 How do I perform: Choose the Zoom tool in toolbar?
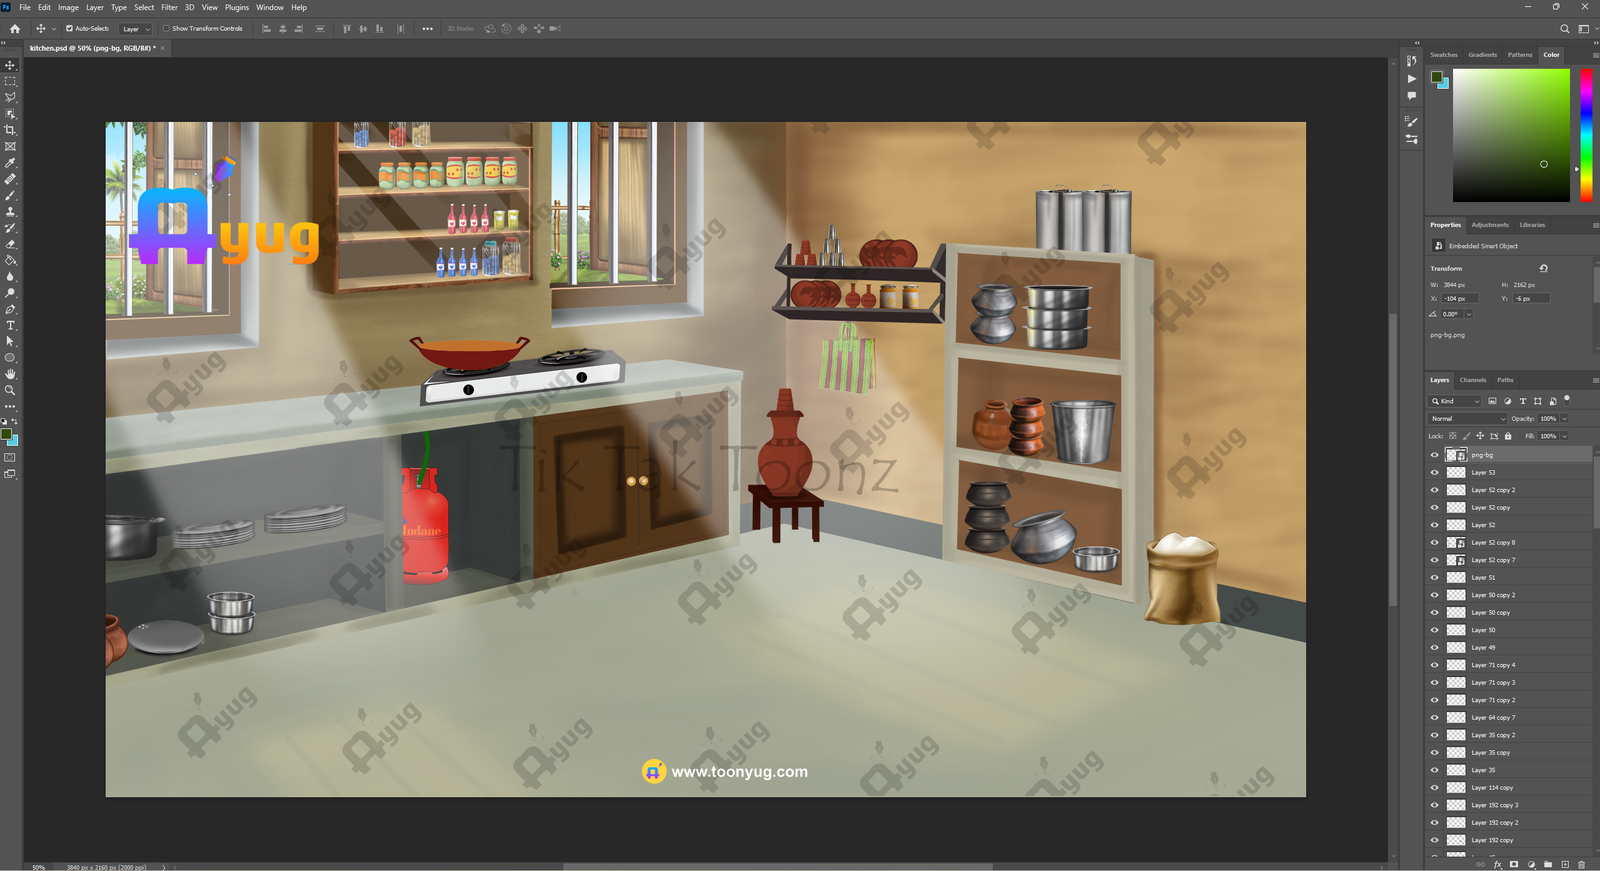click(10, 390)
